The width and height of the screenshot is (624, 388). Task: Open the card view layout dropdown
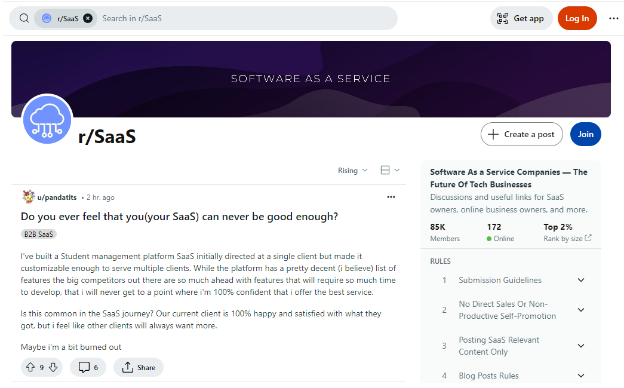click(x=390, y=170)
